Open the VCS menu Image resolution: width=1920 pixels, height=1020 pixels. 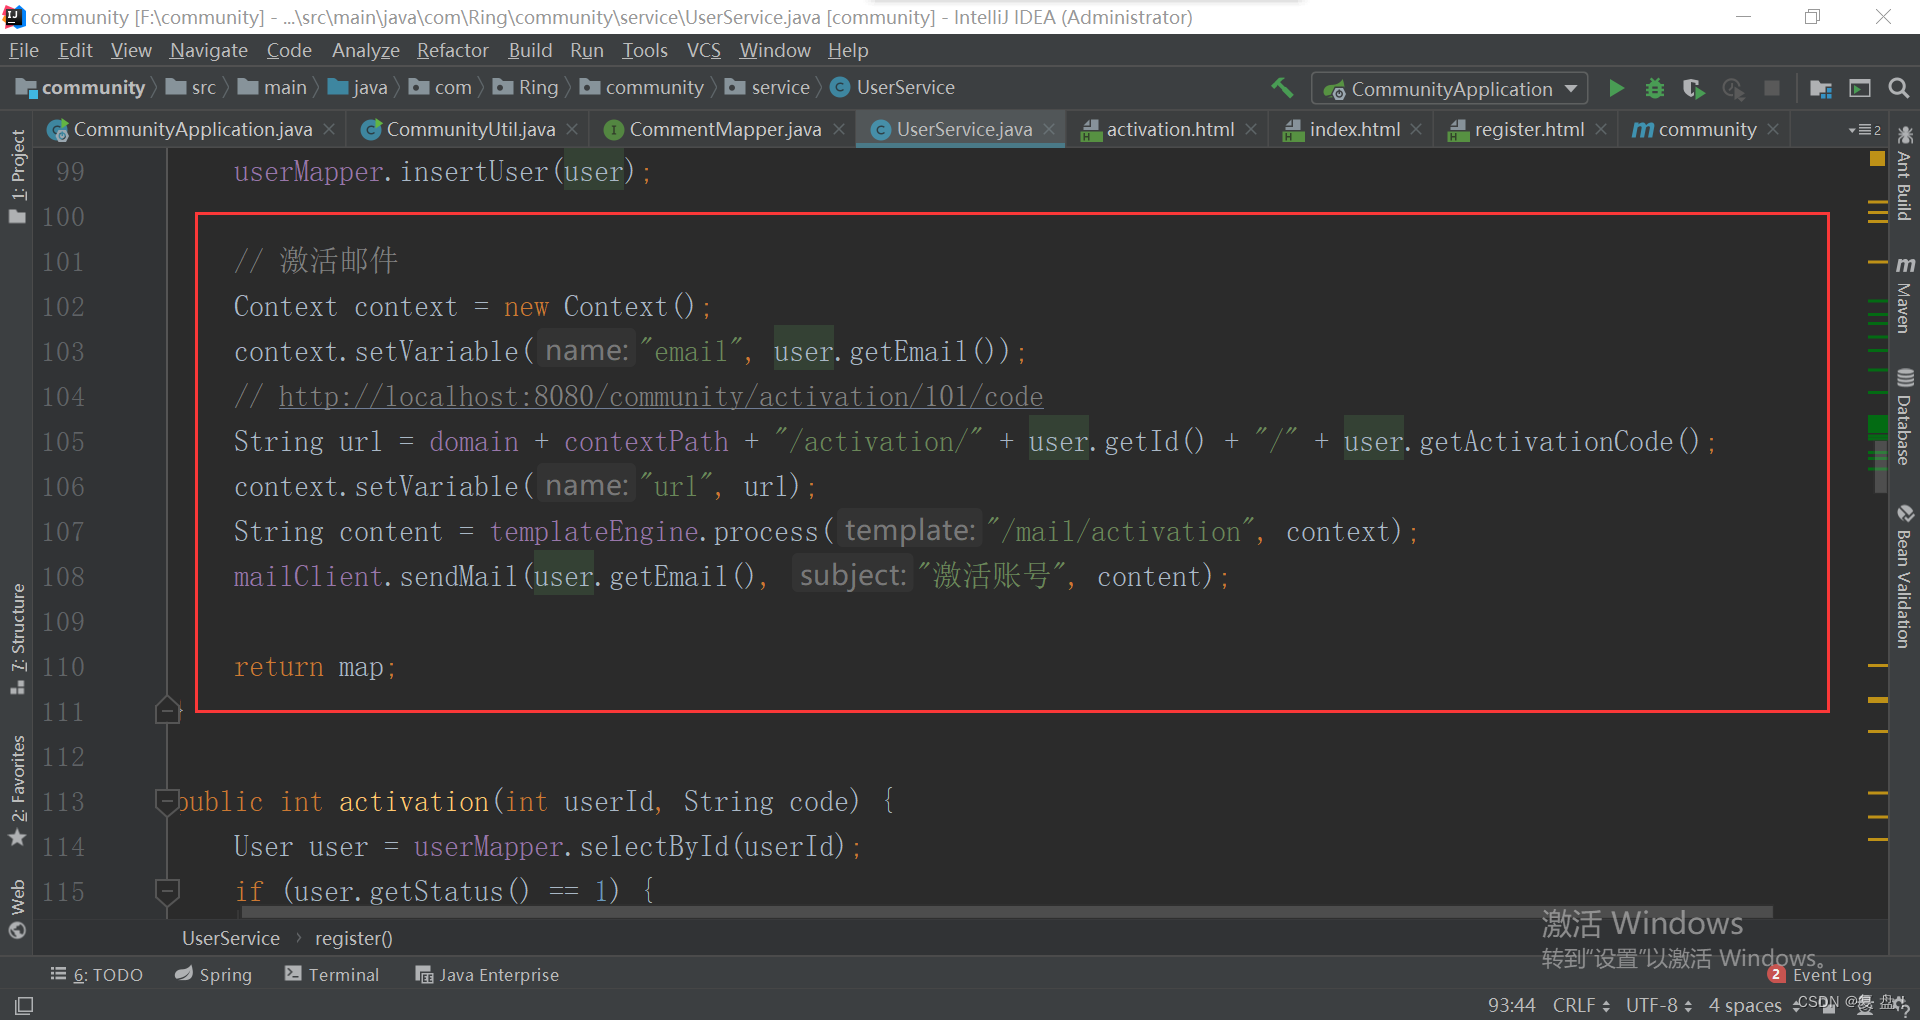pyautogui.click(x=703, y=50)
